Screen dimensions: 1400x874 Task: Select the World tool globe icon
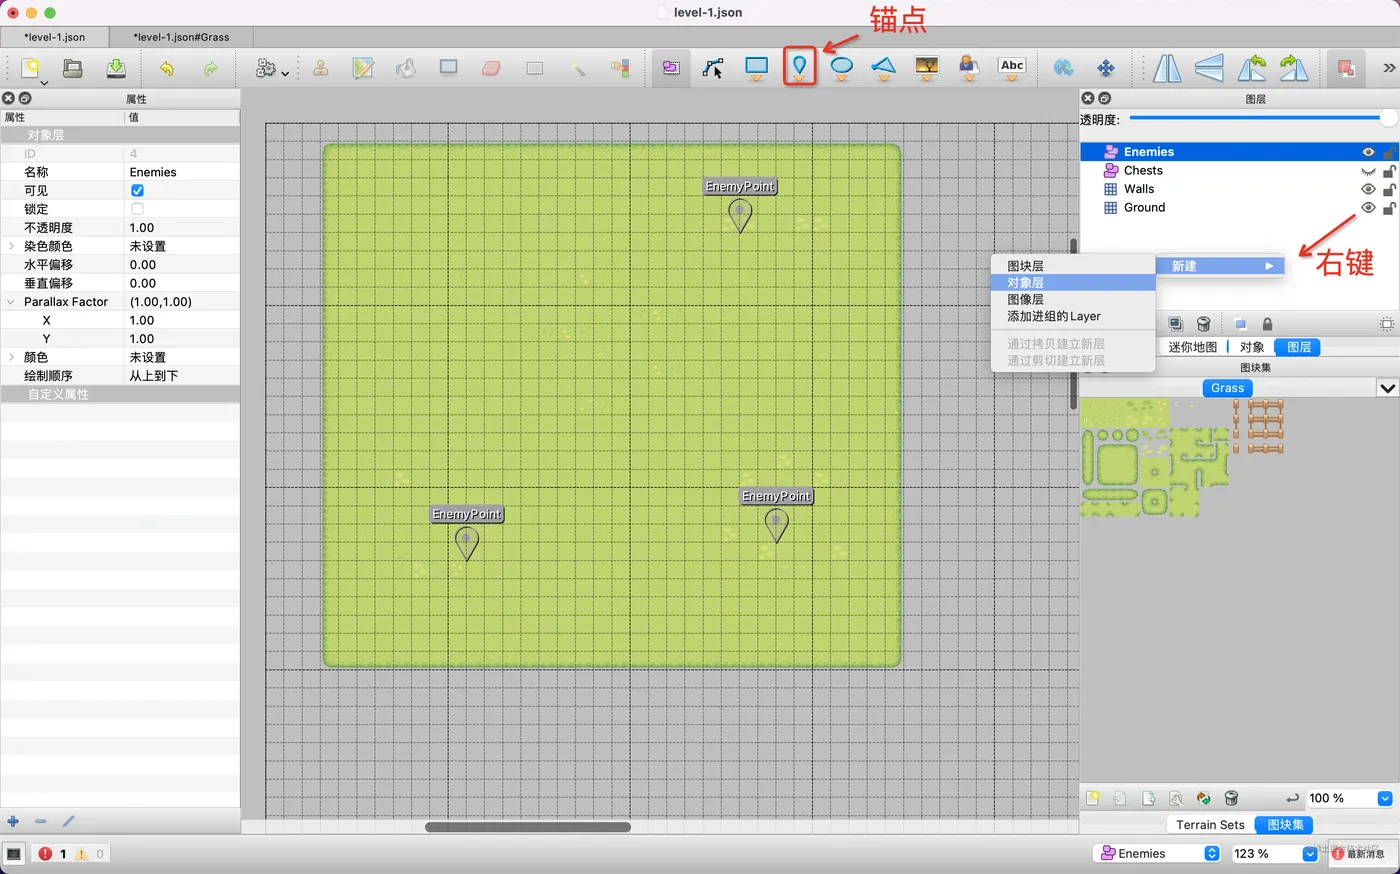[x=1064, y=68]
